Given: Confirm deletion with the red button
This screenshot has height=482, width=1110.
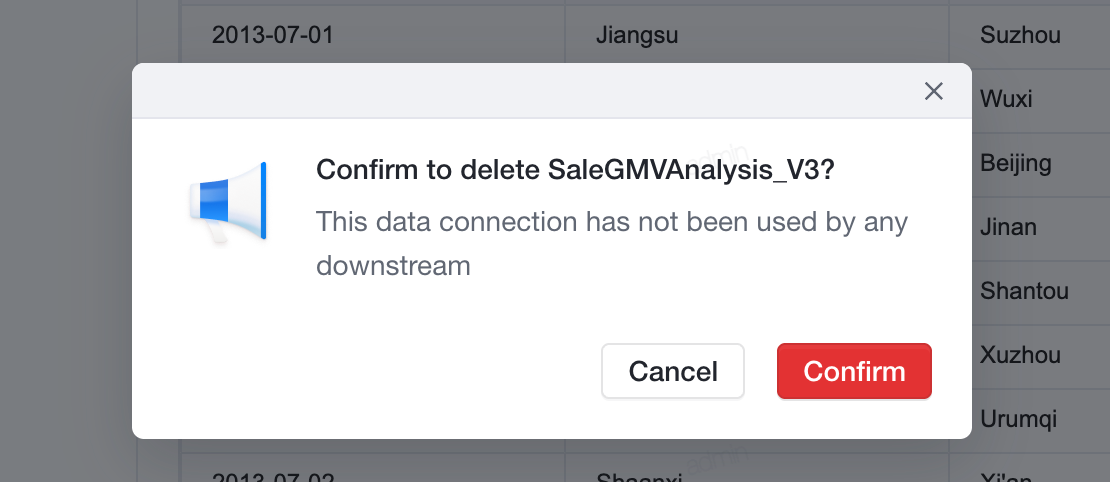Looking at the screenshot, I should pos(854,371).
